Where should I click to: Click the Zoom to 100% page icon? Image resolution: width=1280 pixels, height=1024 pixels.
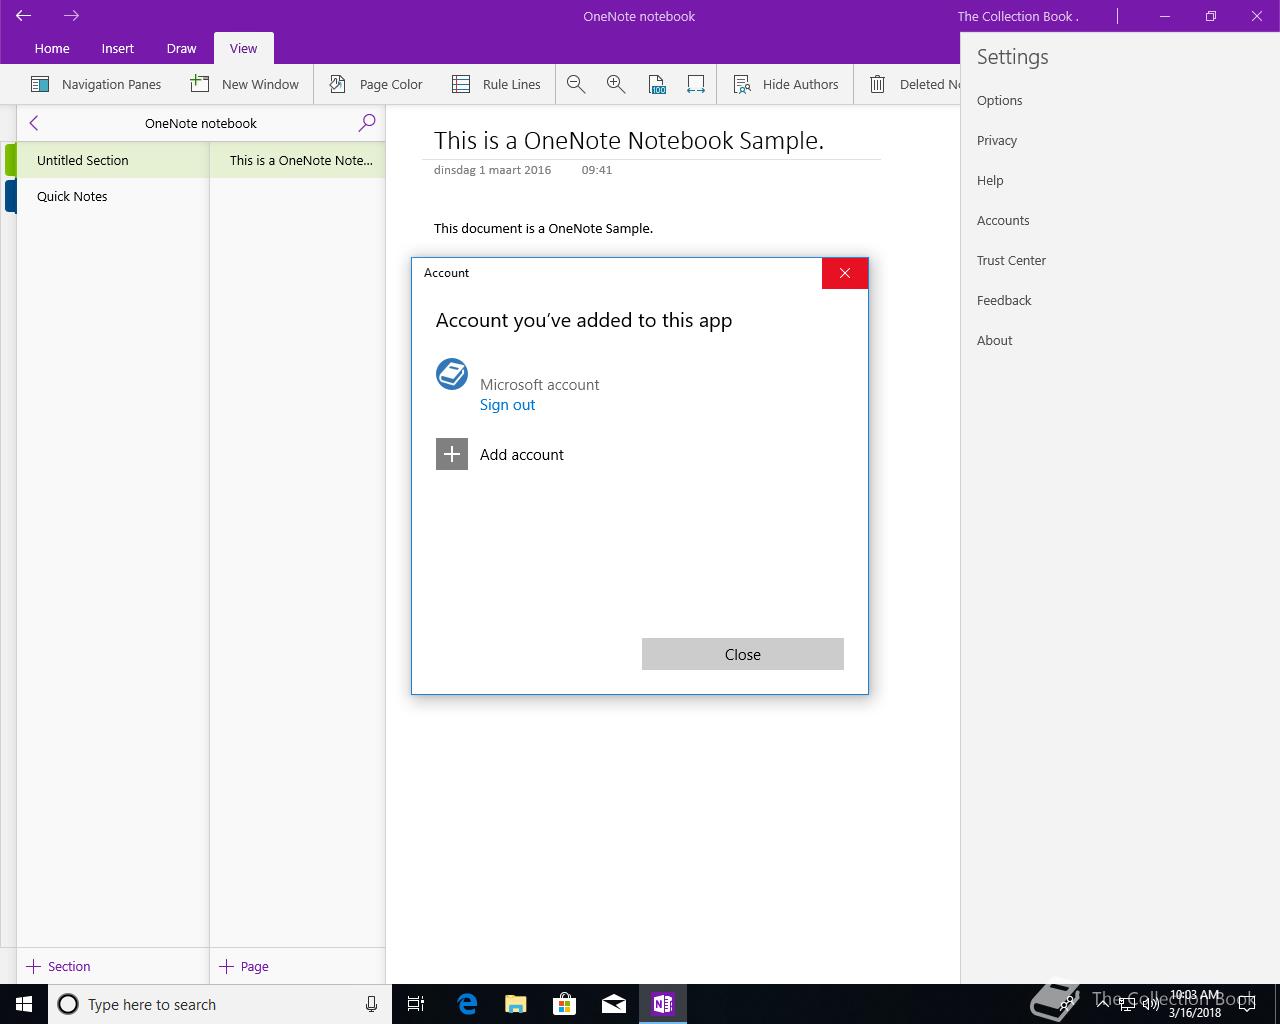(657, 85)
